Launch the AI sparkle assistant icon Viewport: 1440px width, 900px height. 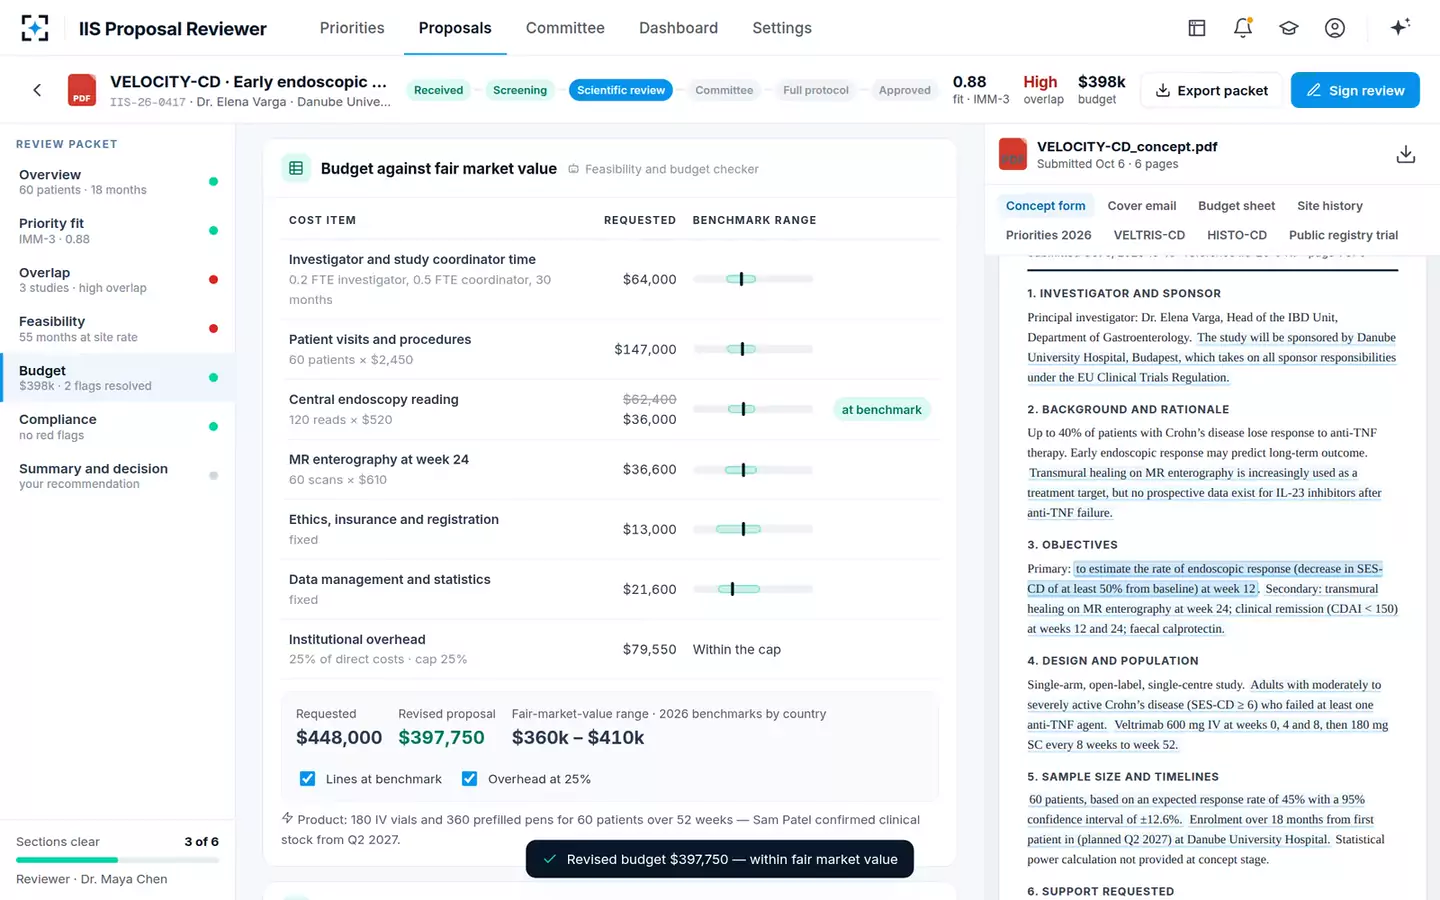1400,27
